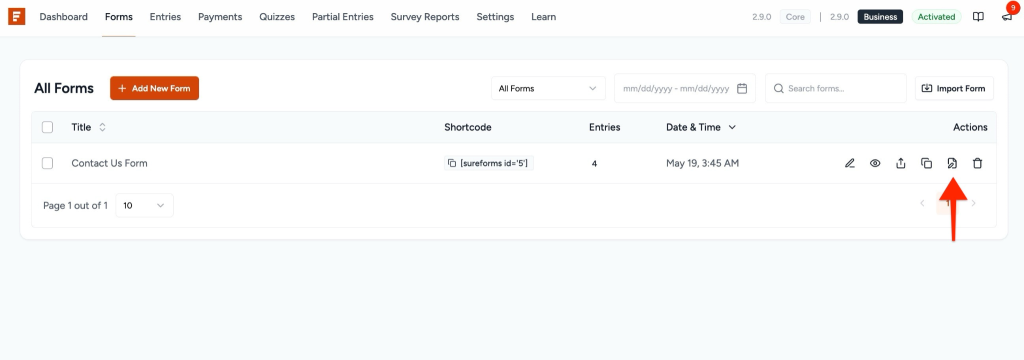
Task: Open the Quizzes section
Action: click(x=277, y=17)
